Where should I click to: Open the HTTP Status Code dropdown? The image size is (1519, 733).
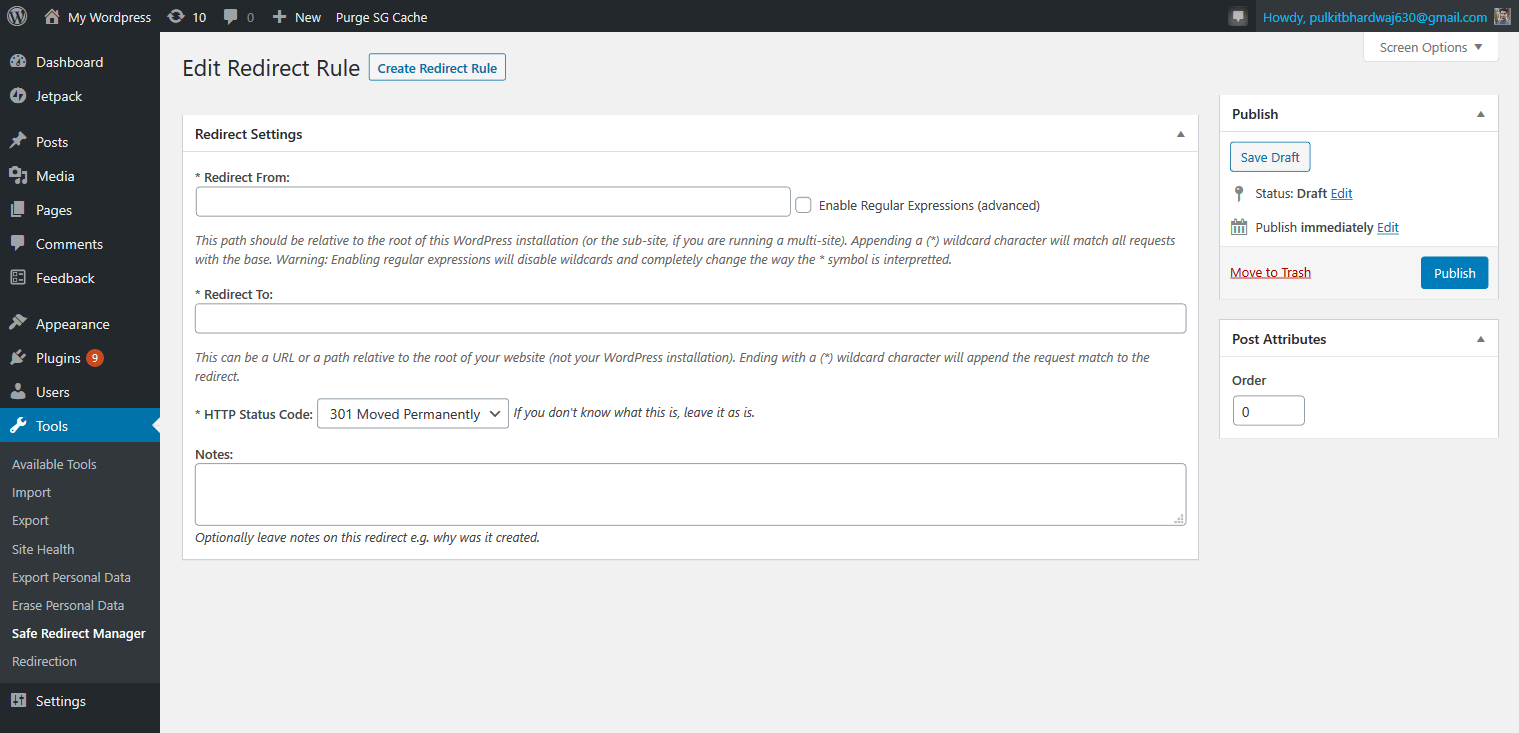pyautogui.click(x=412, y=413)
